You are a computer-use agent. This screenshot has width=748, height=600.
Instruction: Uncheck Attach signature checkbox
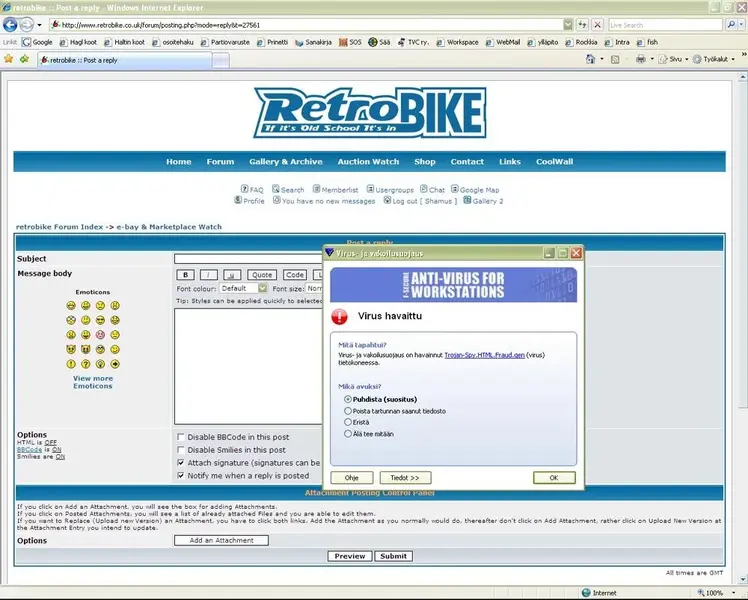pyautogui.click(x=180, y=462)
